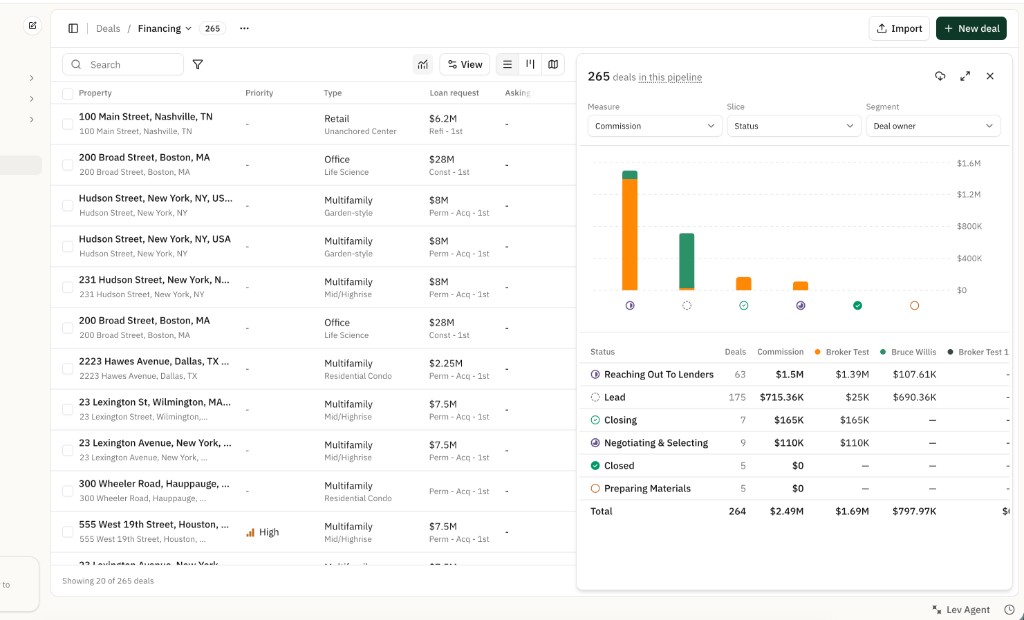1024x620 pixels.
Task: Check the Hudson Street, New York, NY, US... row
Action: (x=67, y=205)
